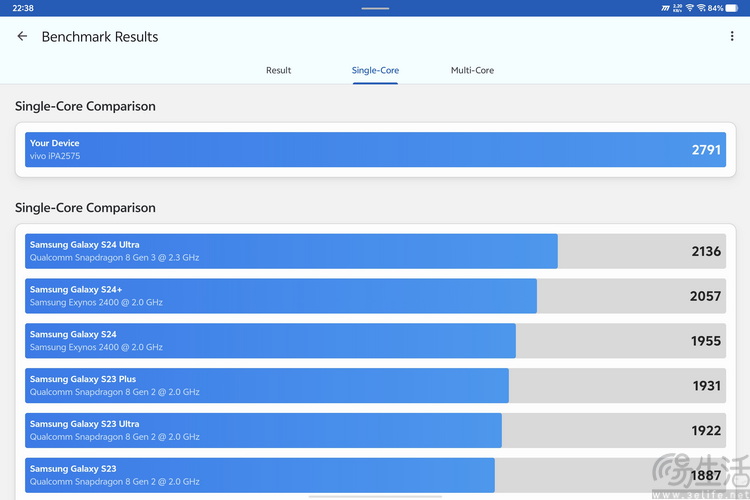750x500 pixels.
Task: Tap the Your Device vivo iPA2575 bar
Action: 375,150
